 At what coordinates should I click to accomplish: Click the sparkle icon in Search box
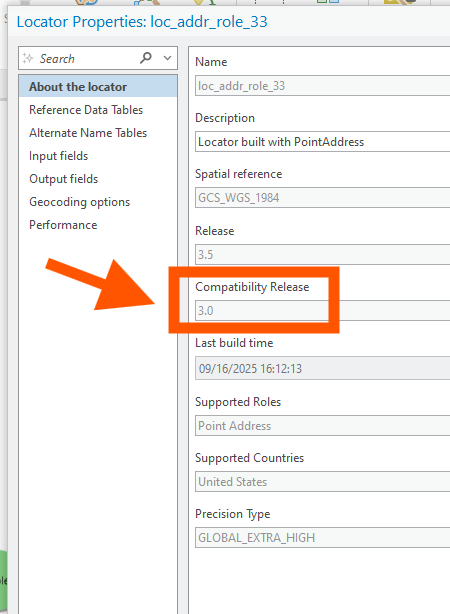[28, 58]
